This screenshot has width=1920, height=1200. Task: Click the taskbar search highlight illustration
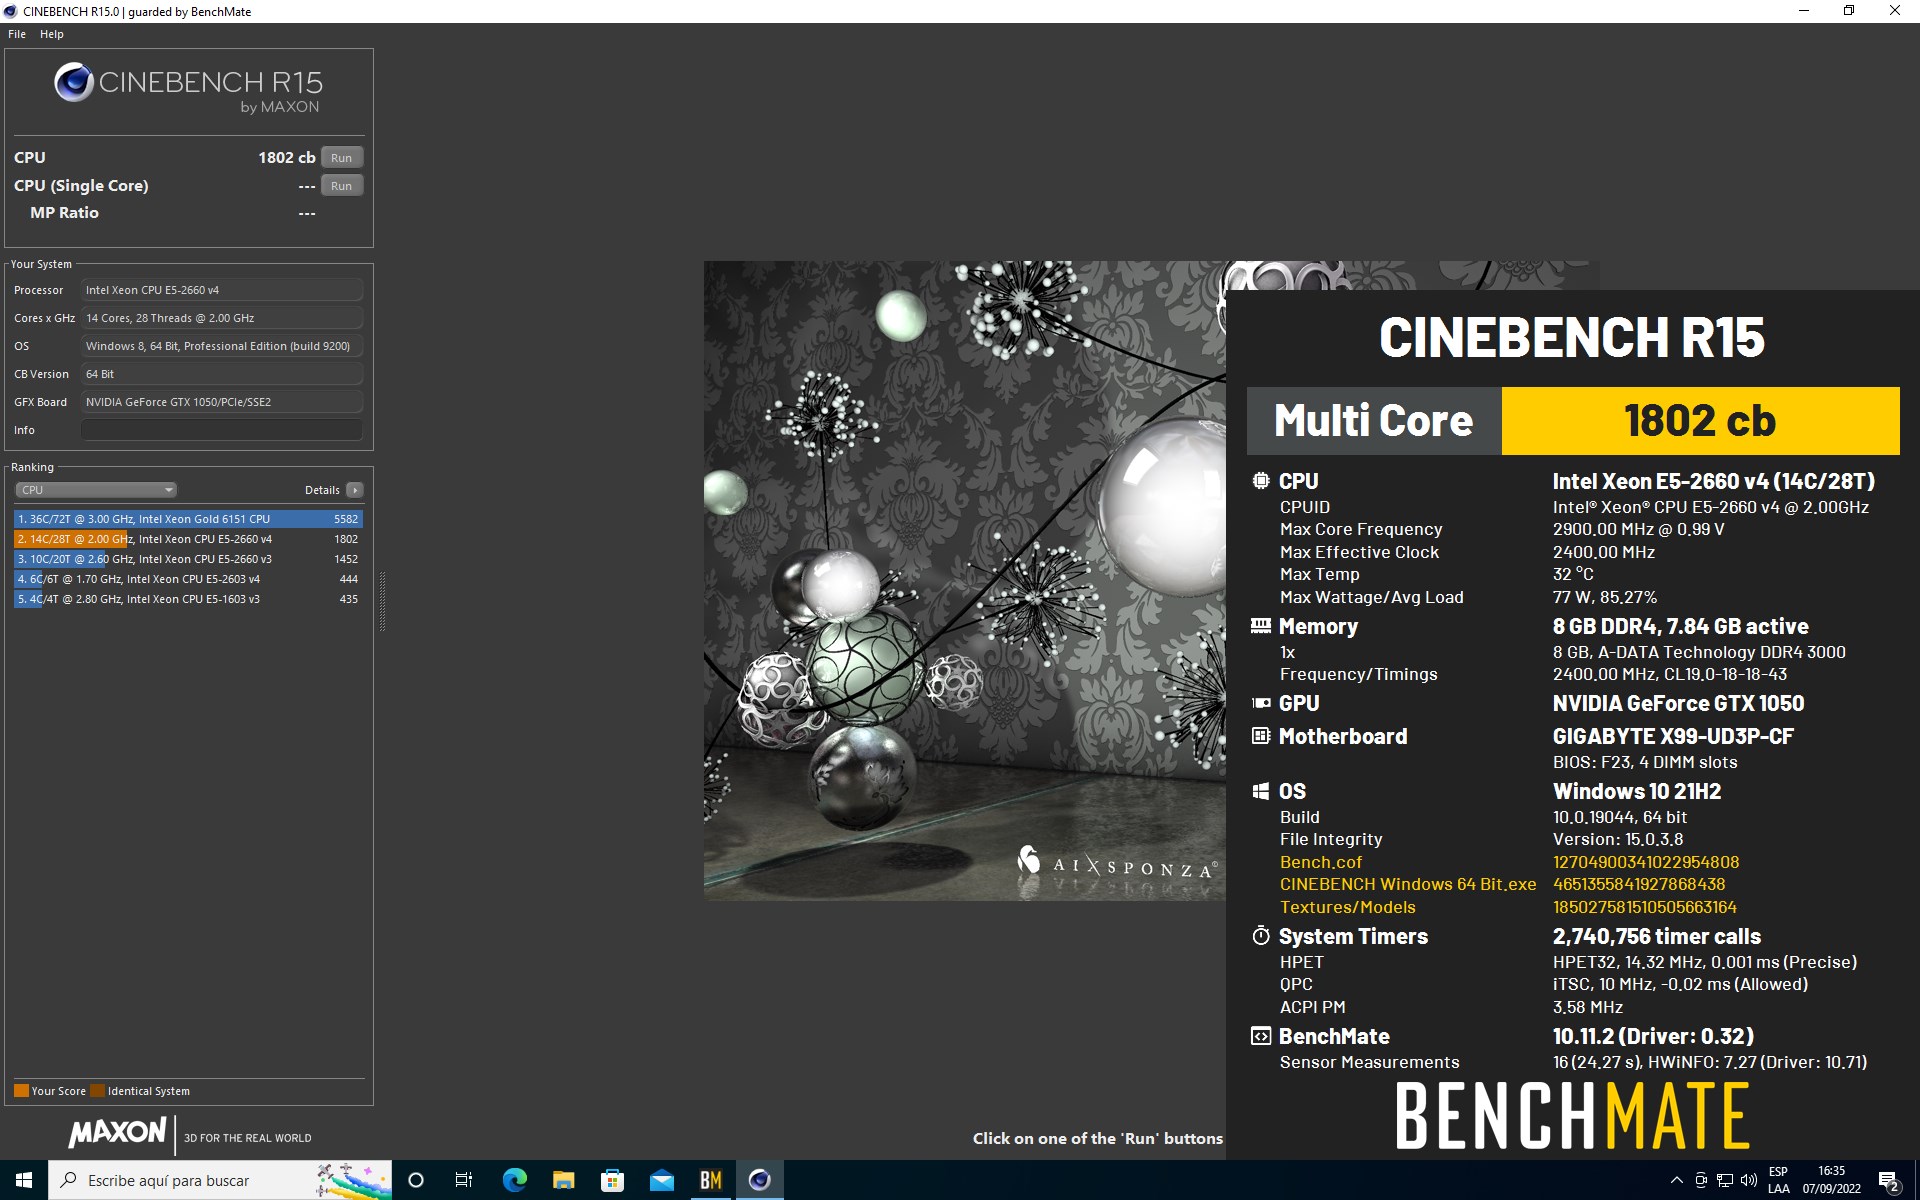click(x=352, y=1180)
